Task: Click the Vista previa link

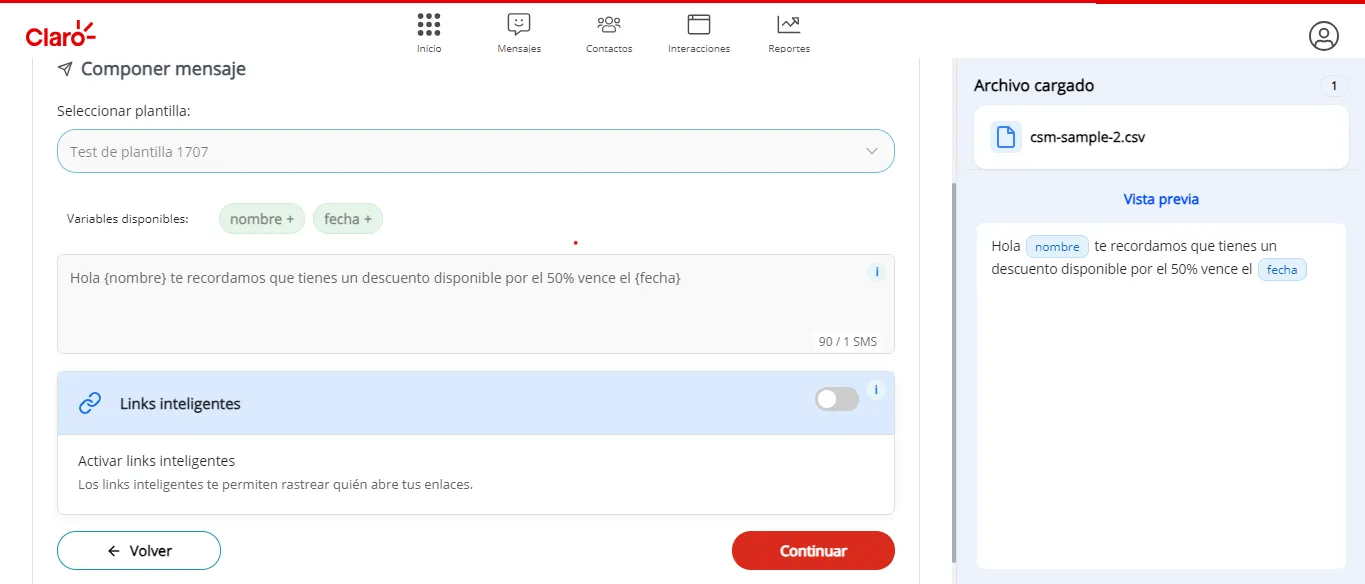Action: (1161, 199)
